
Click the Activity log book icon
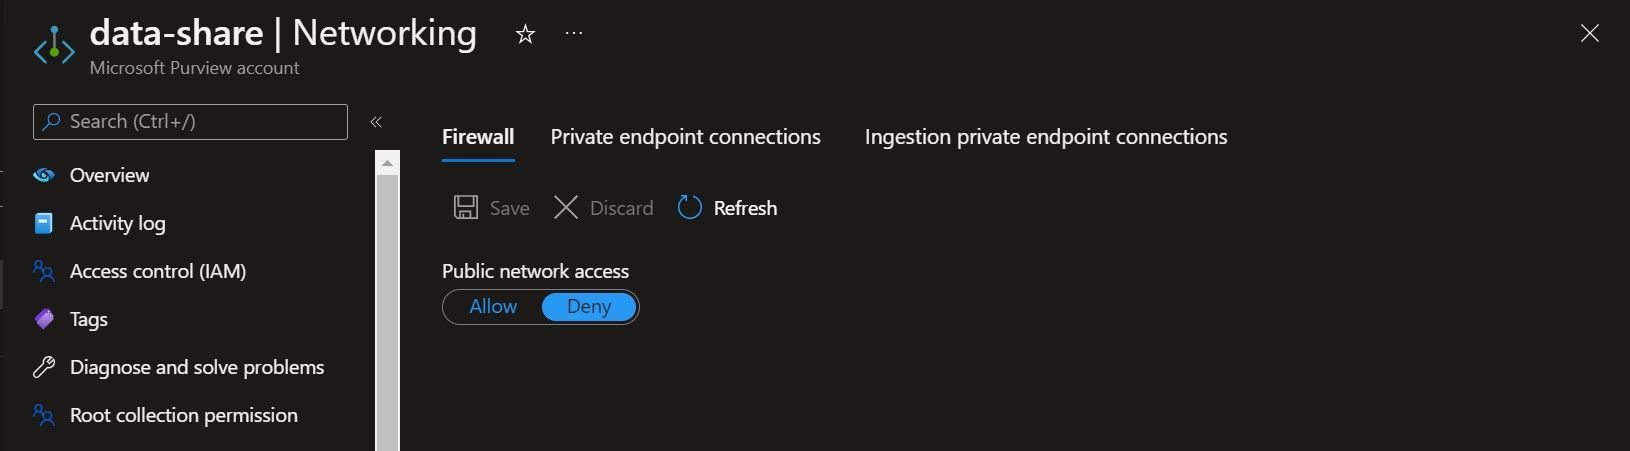click(44, 223)
